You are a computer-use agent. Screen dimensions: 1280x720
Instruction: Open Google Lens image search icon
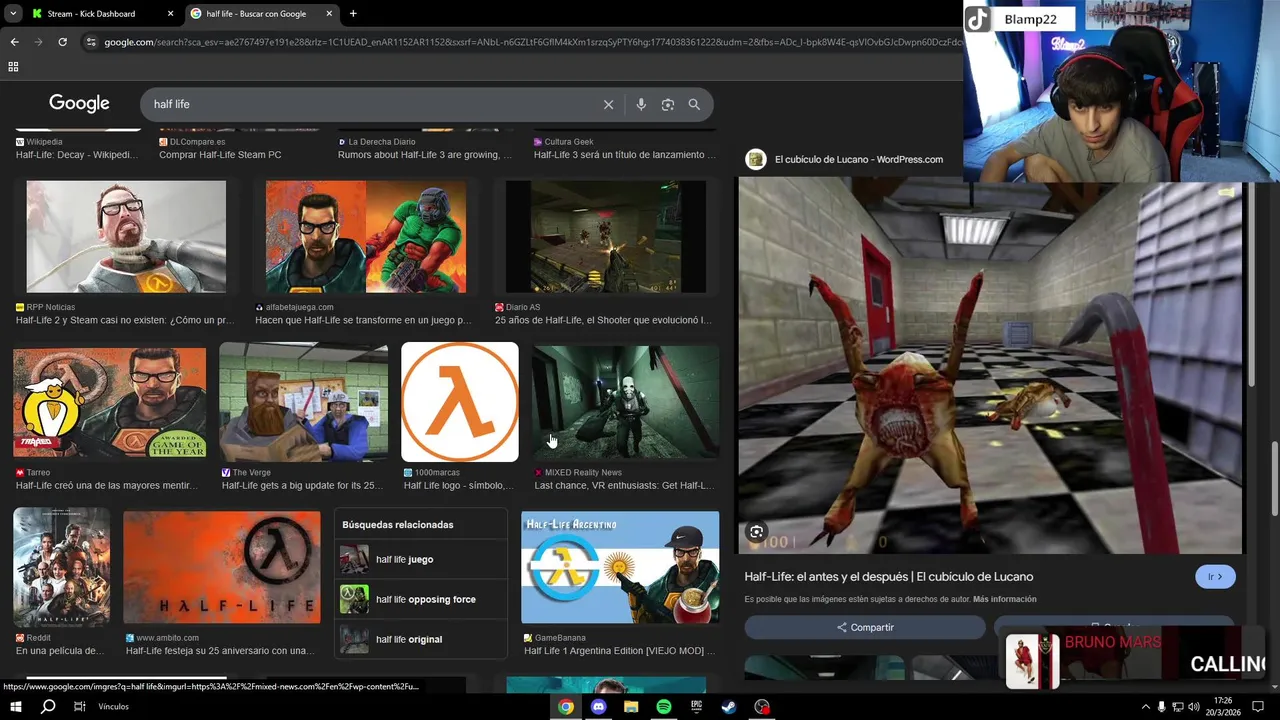668,104
